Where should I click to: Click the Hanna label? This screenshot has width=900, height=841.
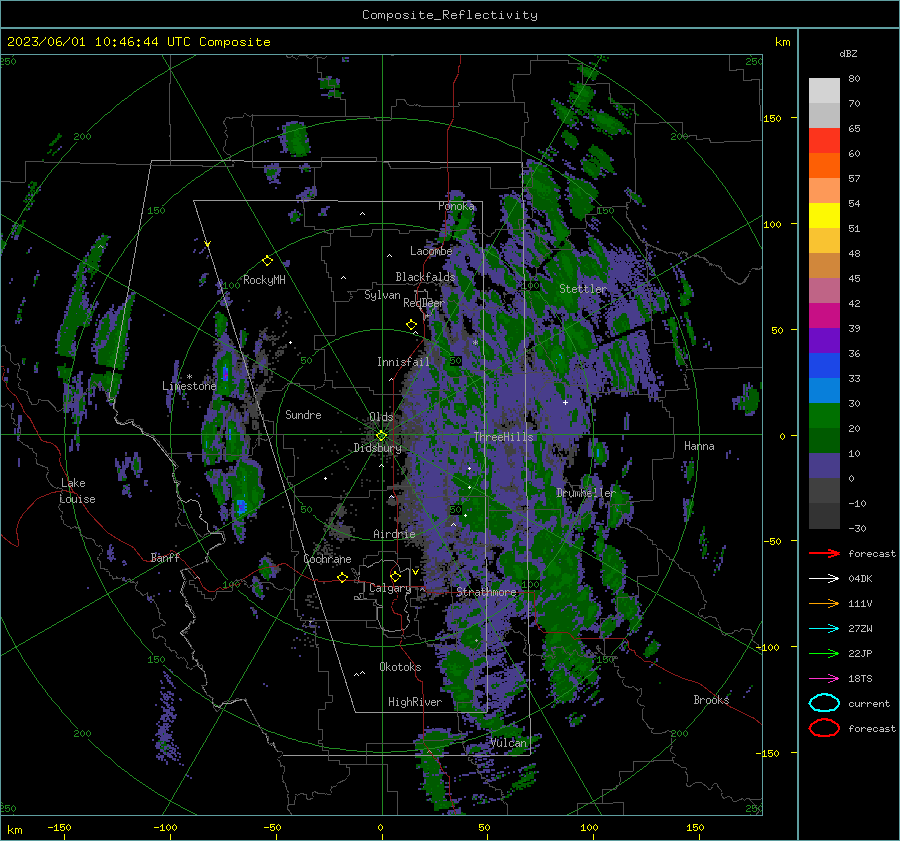tap(699, 445)
